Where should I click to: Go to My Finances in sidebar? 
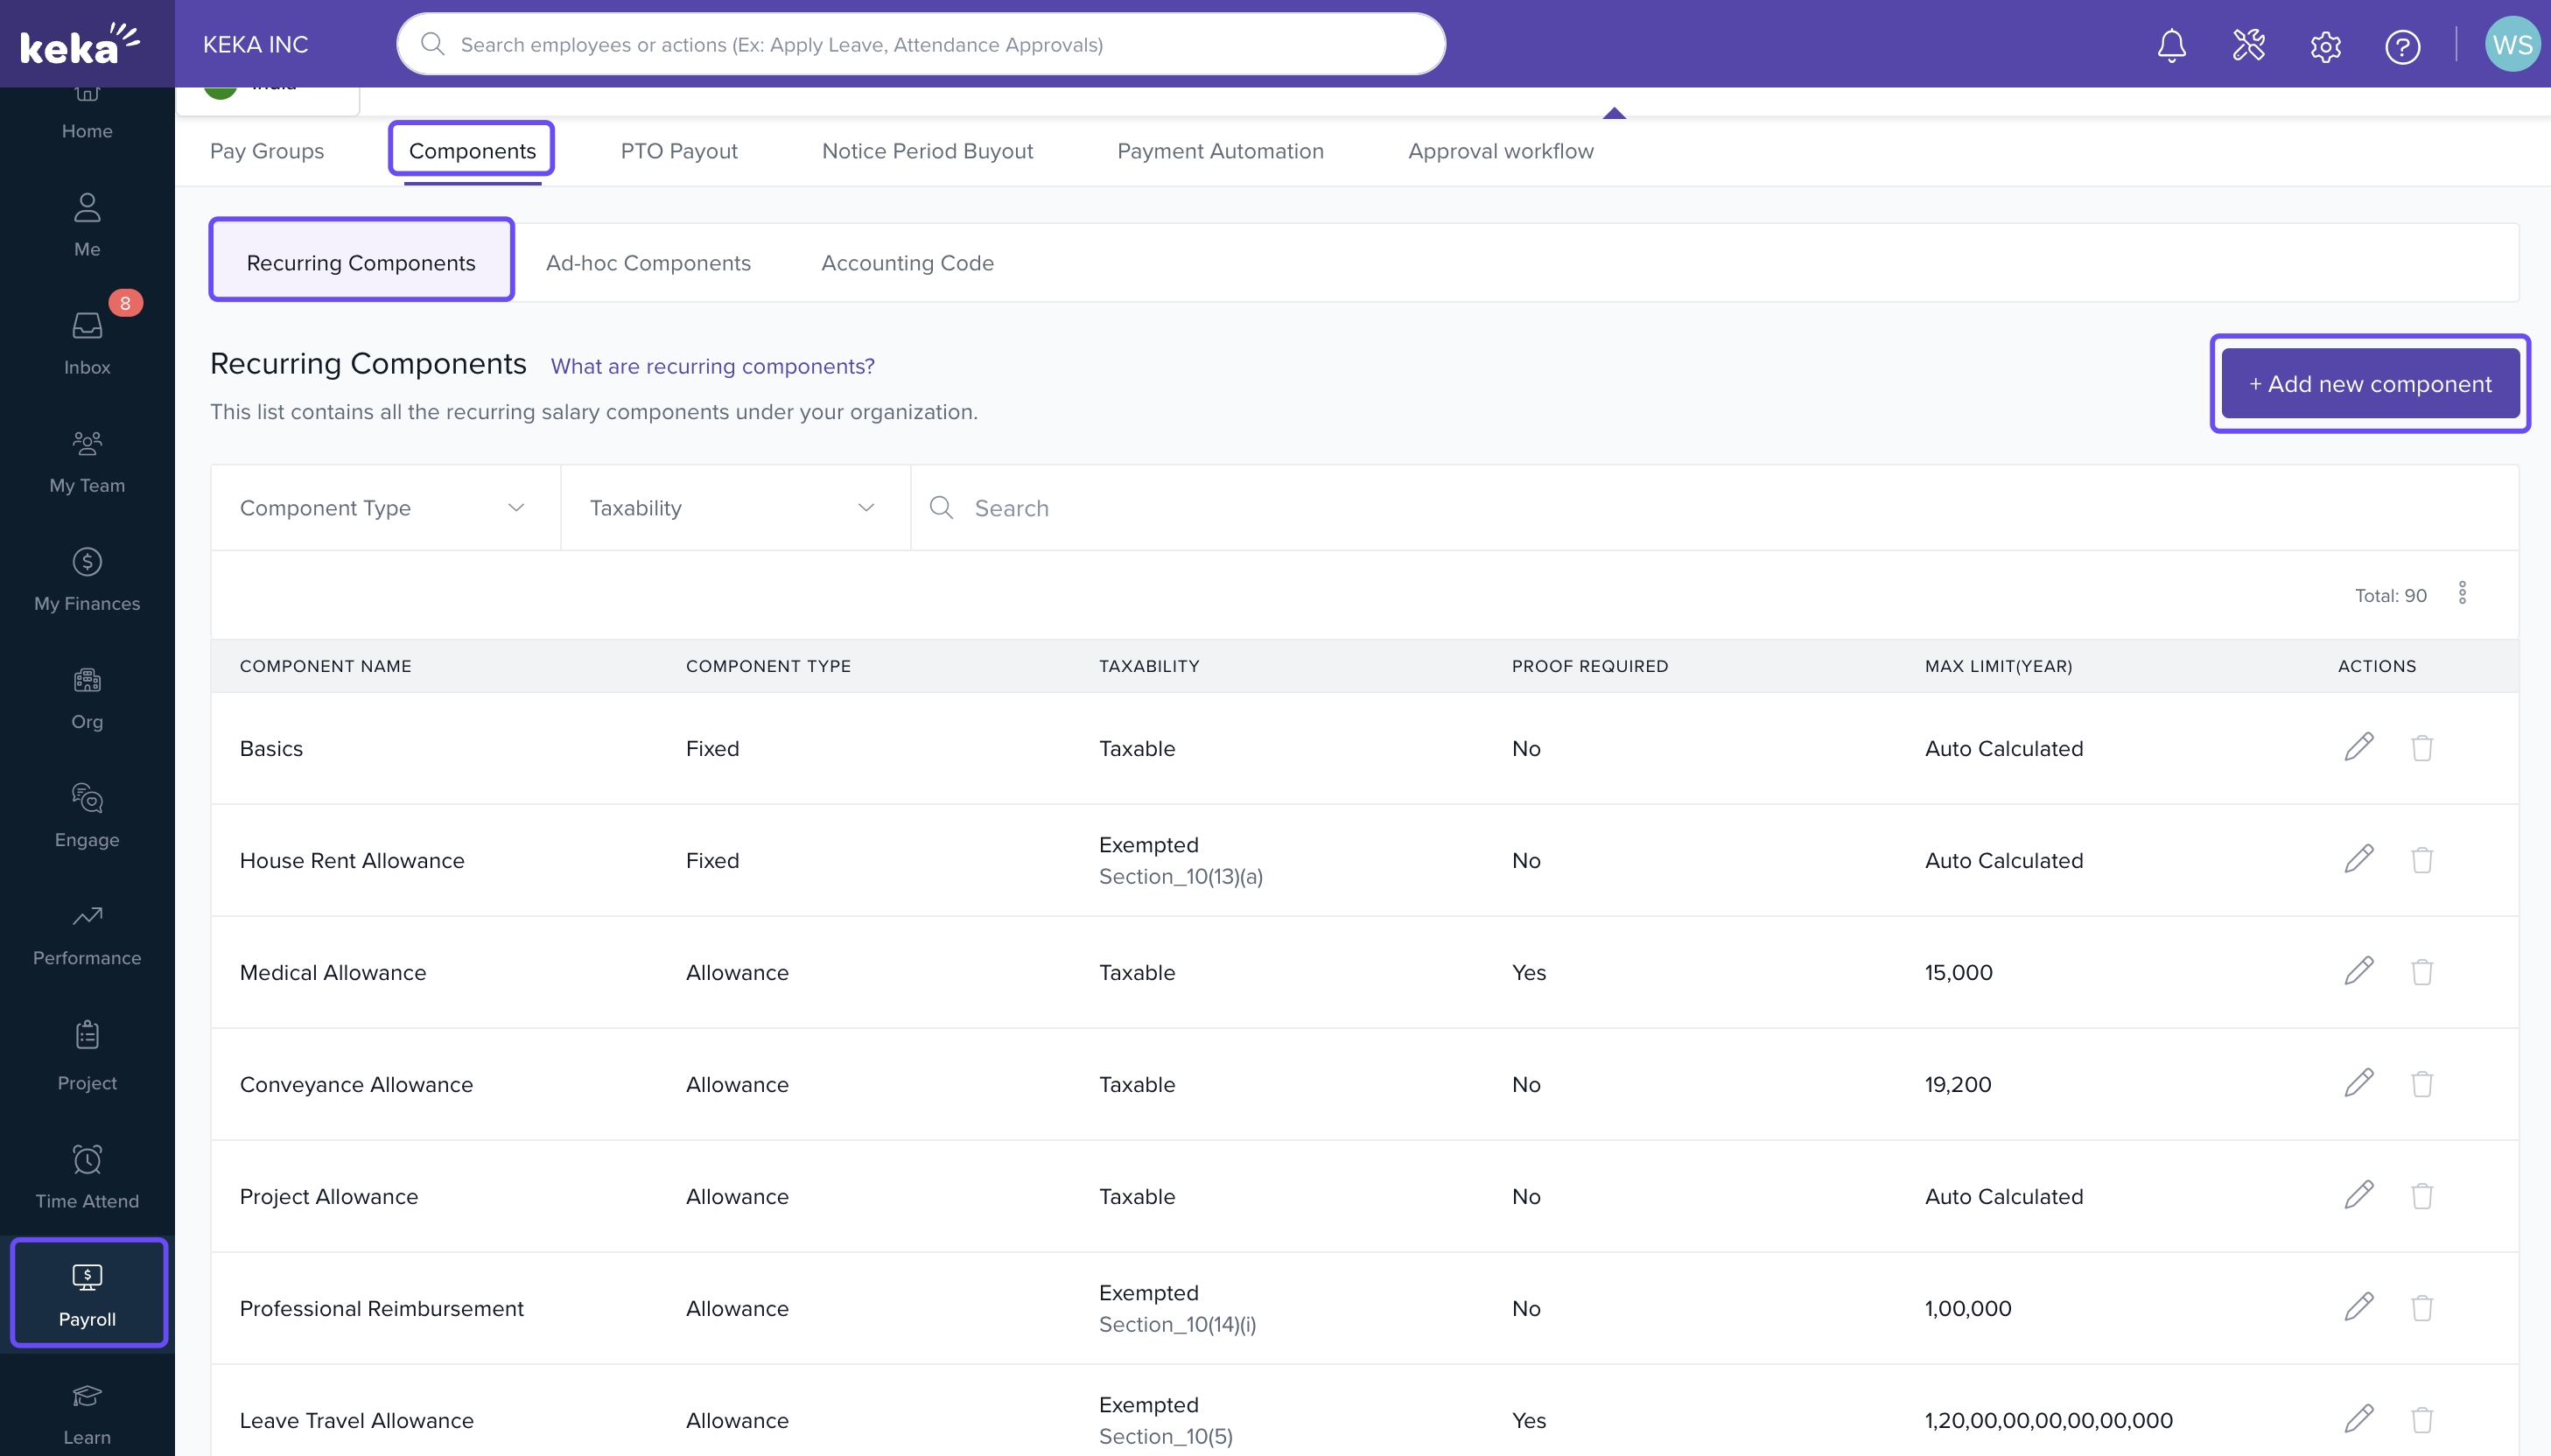coord(87,579)
